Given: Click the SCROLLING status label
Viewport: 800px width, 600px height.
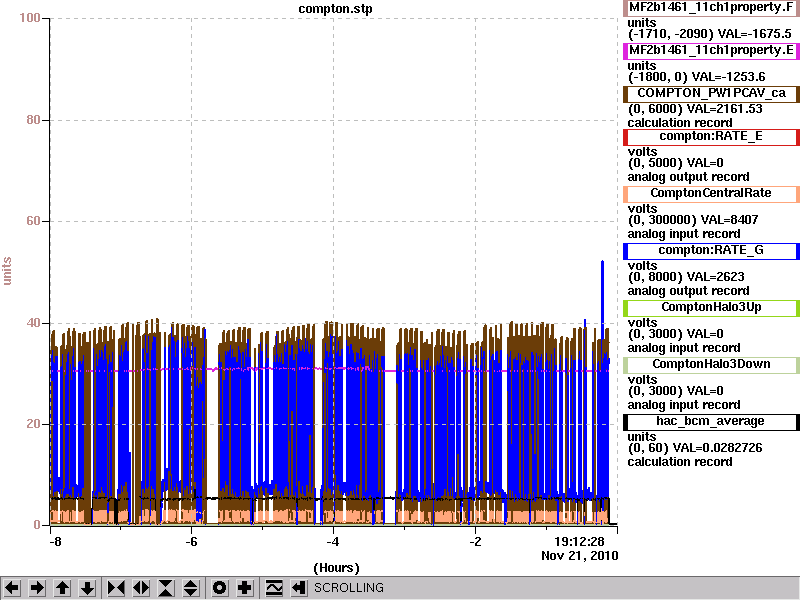Looking at the screenshot, I should [x=349, y=588].
